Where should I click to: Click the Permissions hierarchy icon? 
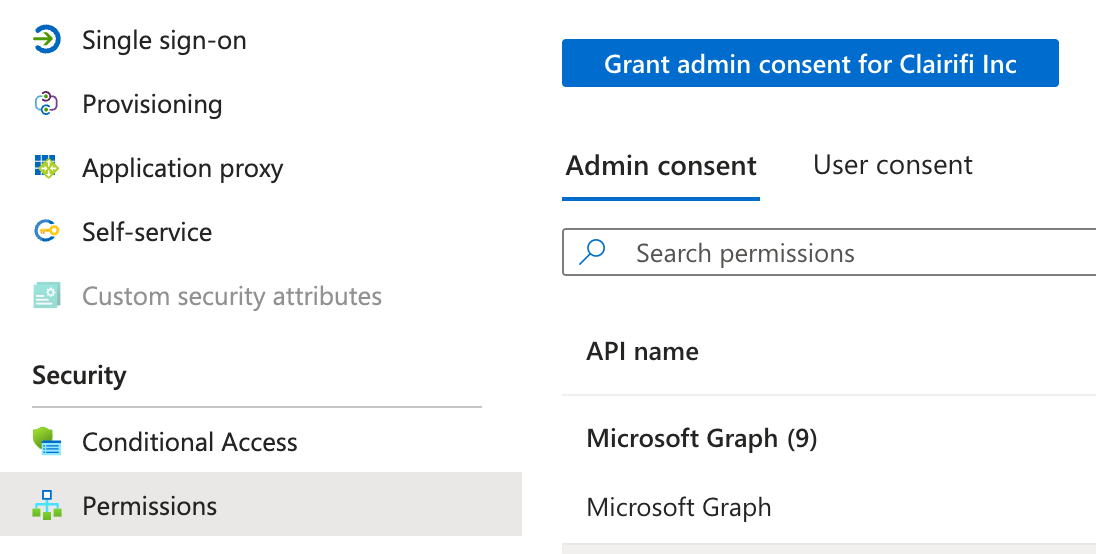click(46, 506)
